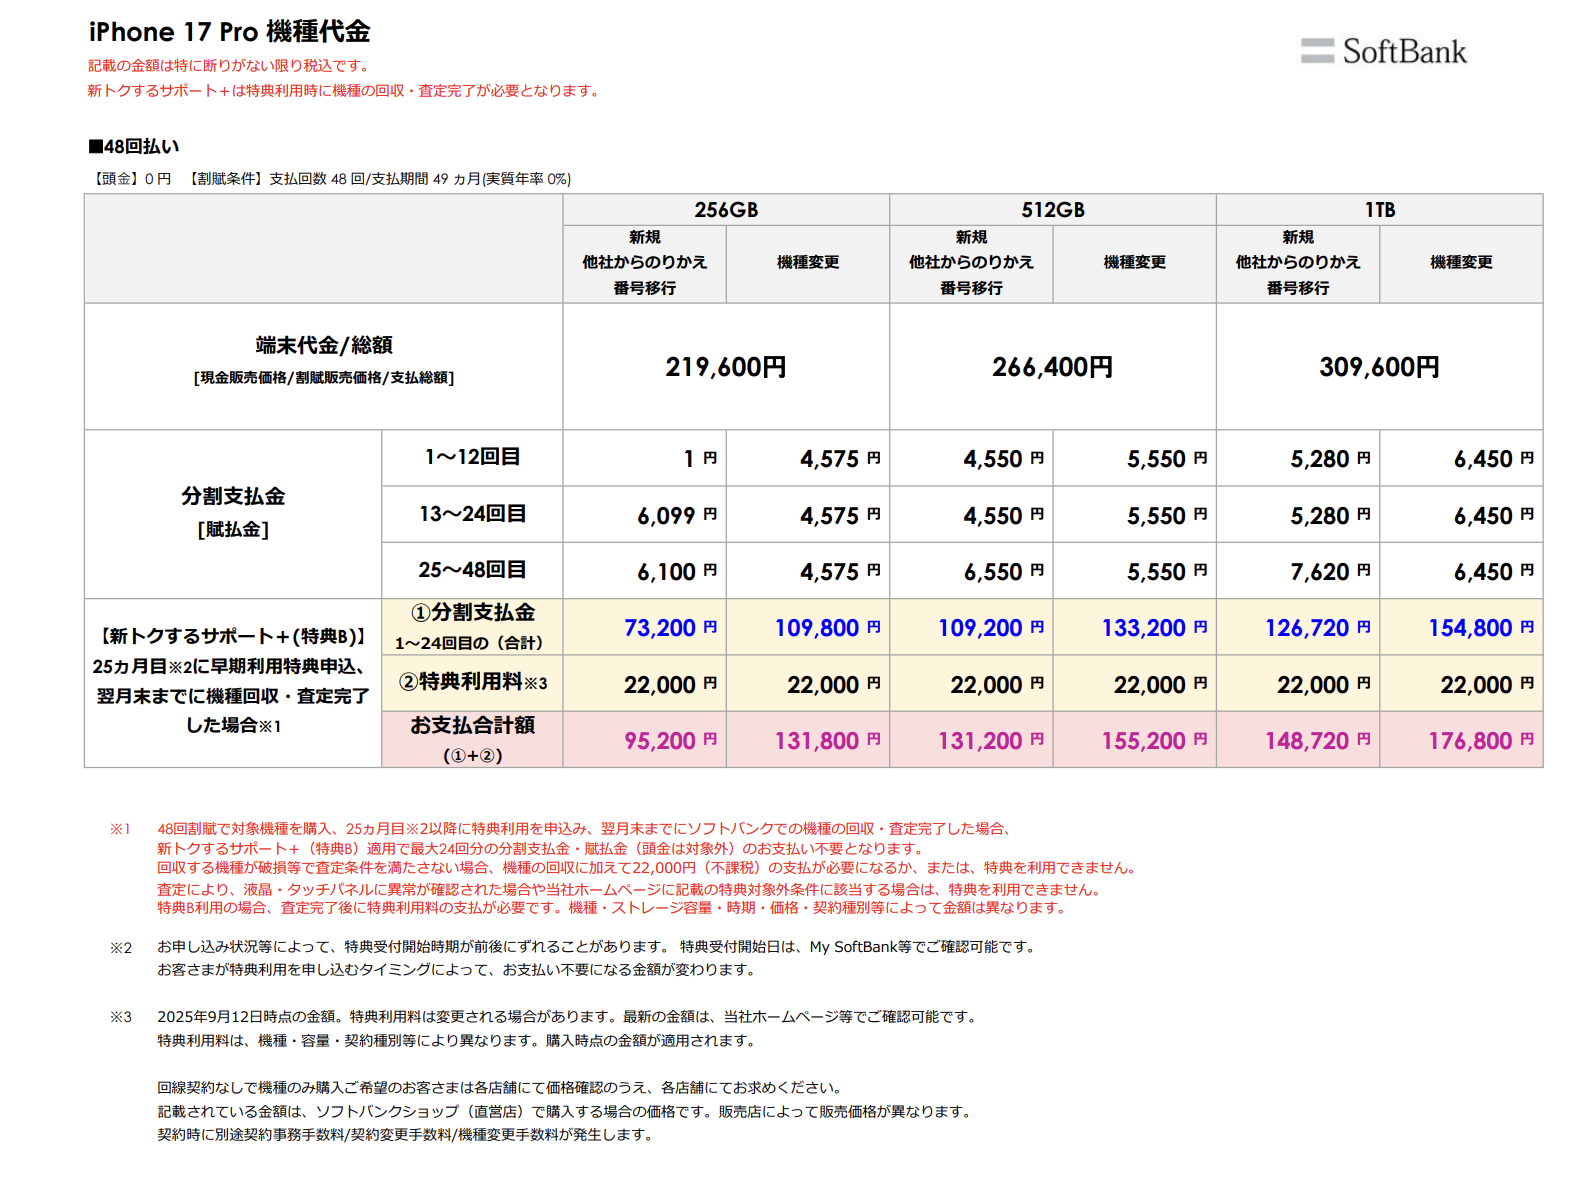Select the お支払合計額 (①+②) label

click(x=472, y=739)
